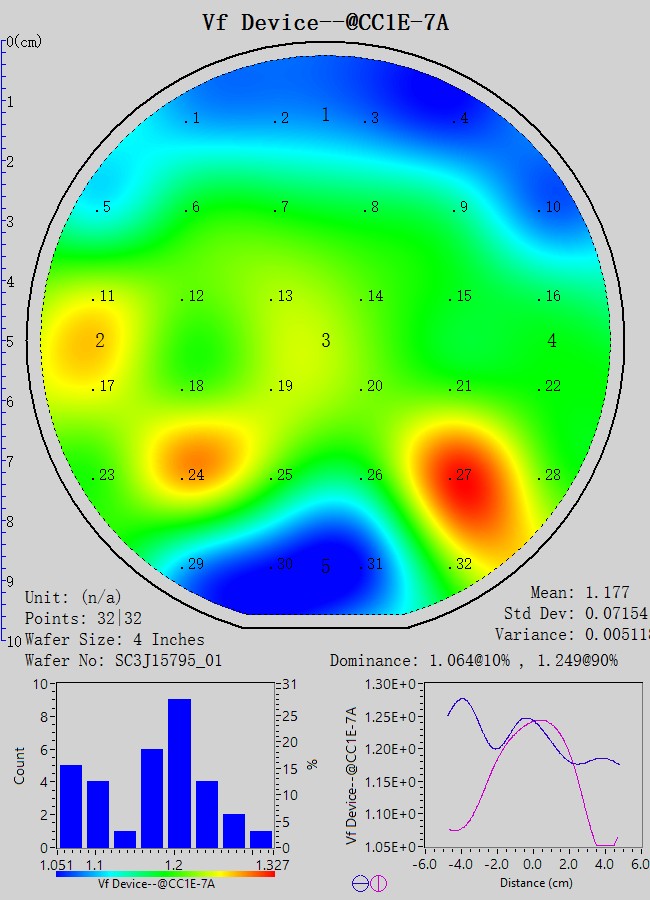The width and height of the screenshot is (650, 900).
Task: Select large site marker 4 on right edge
Action: pos(552,341)
